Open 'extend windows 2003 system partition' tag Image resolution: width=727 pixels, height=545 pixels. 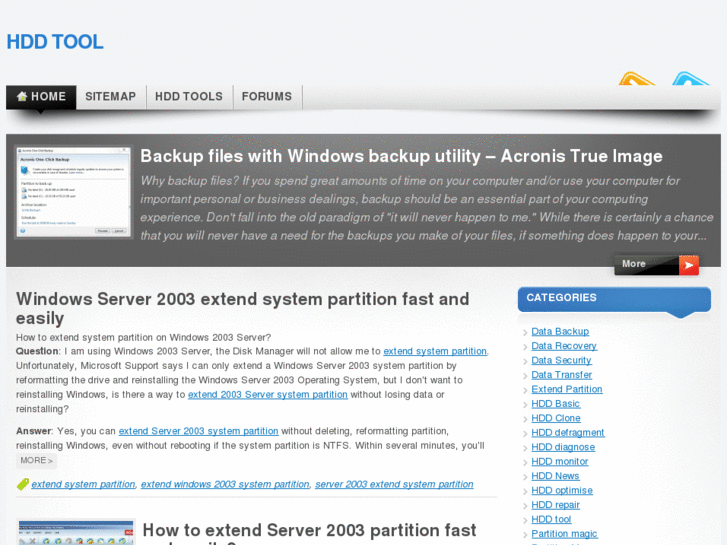tap(225, 484)
